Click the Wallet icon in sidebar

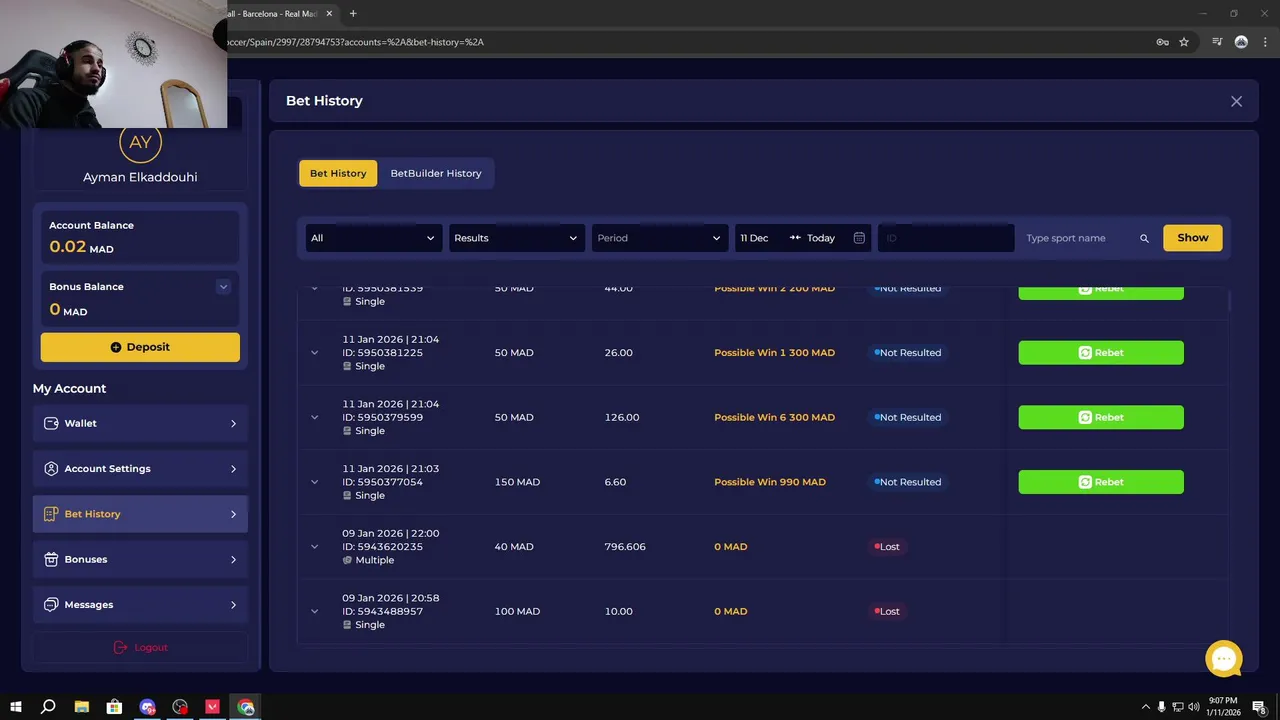coord(51,423)
